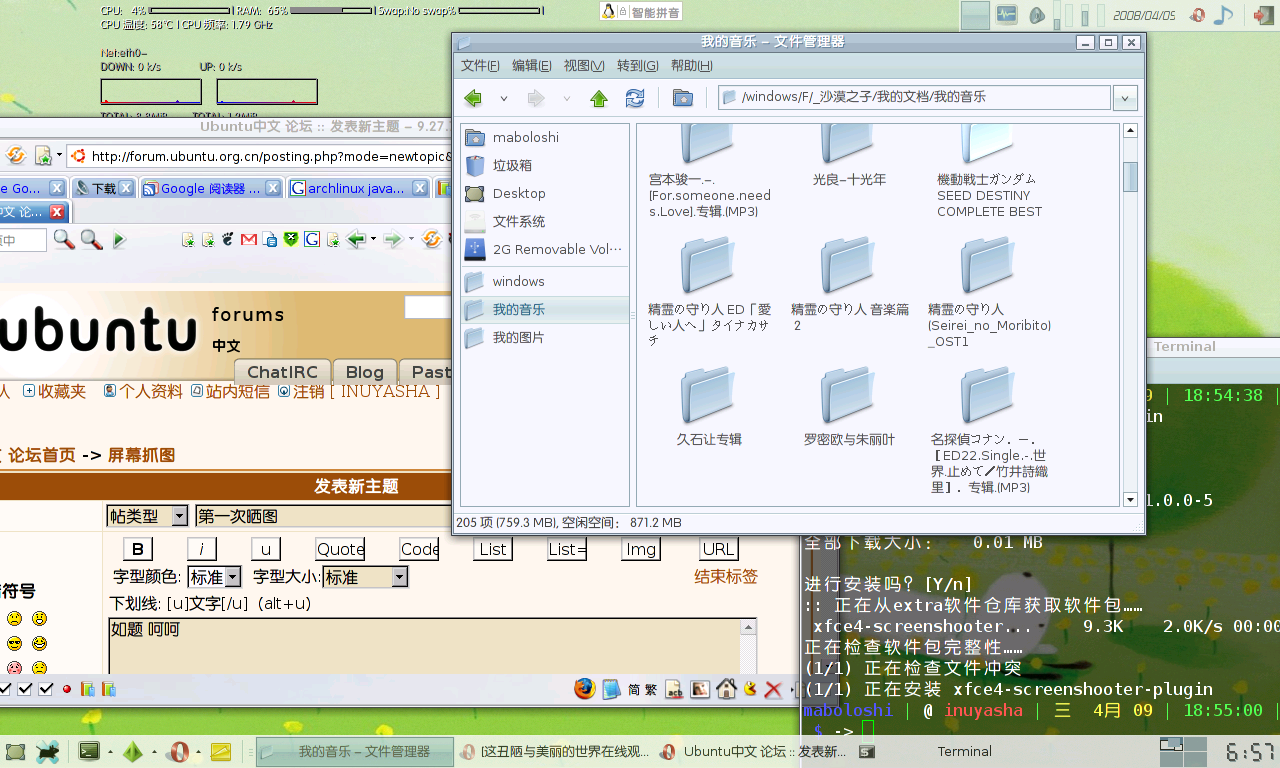
Task: Open the 视图(V) menu
Action: pyautogui.click(x=584, y=66)
